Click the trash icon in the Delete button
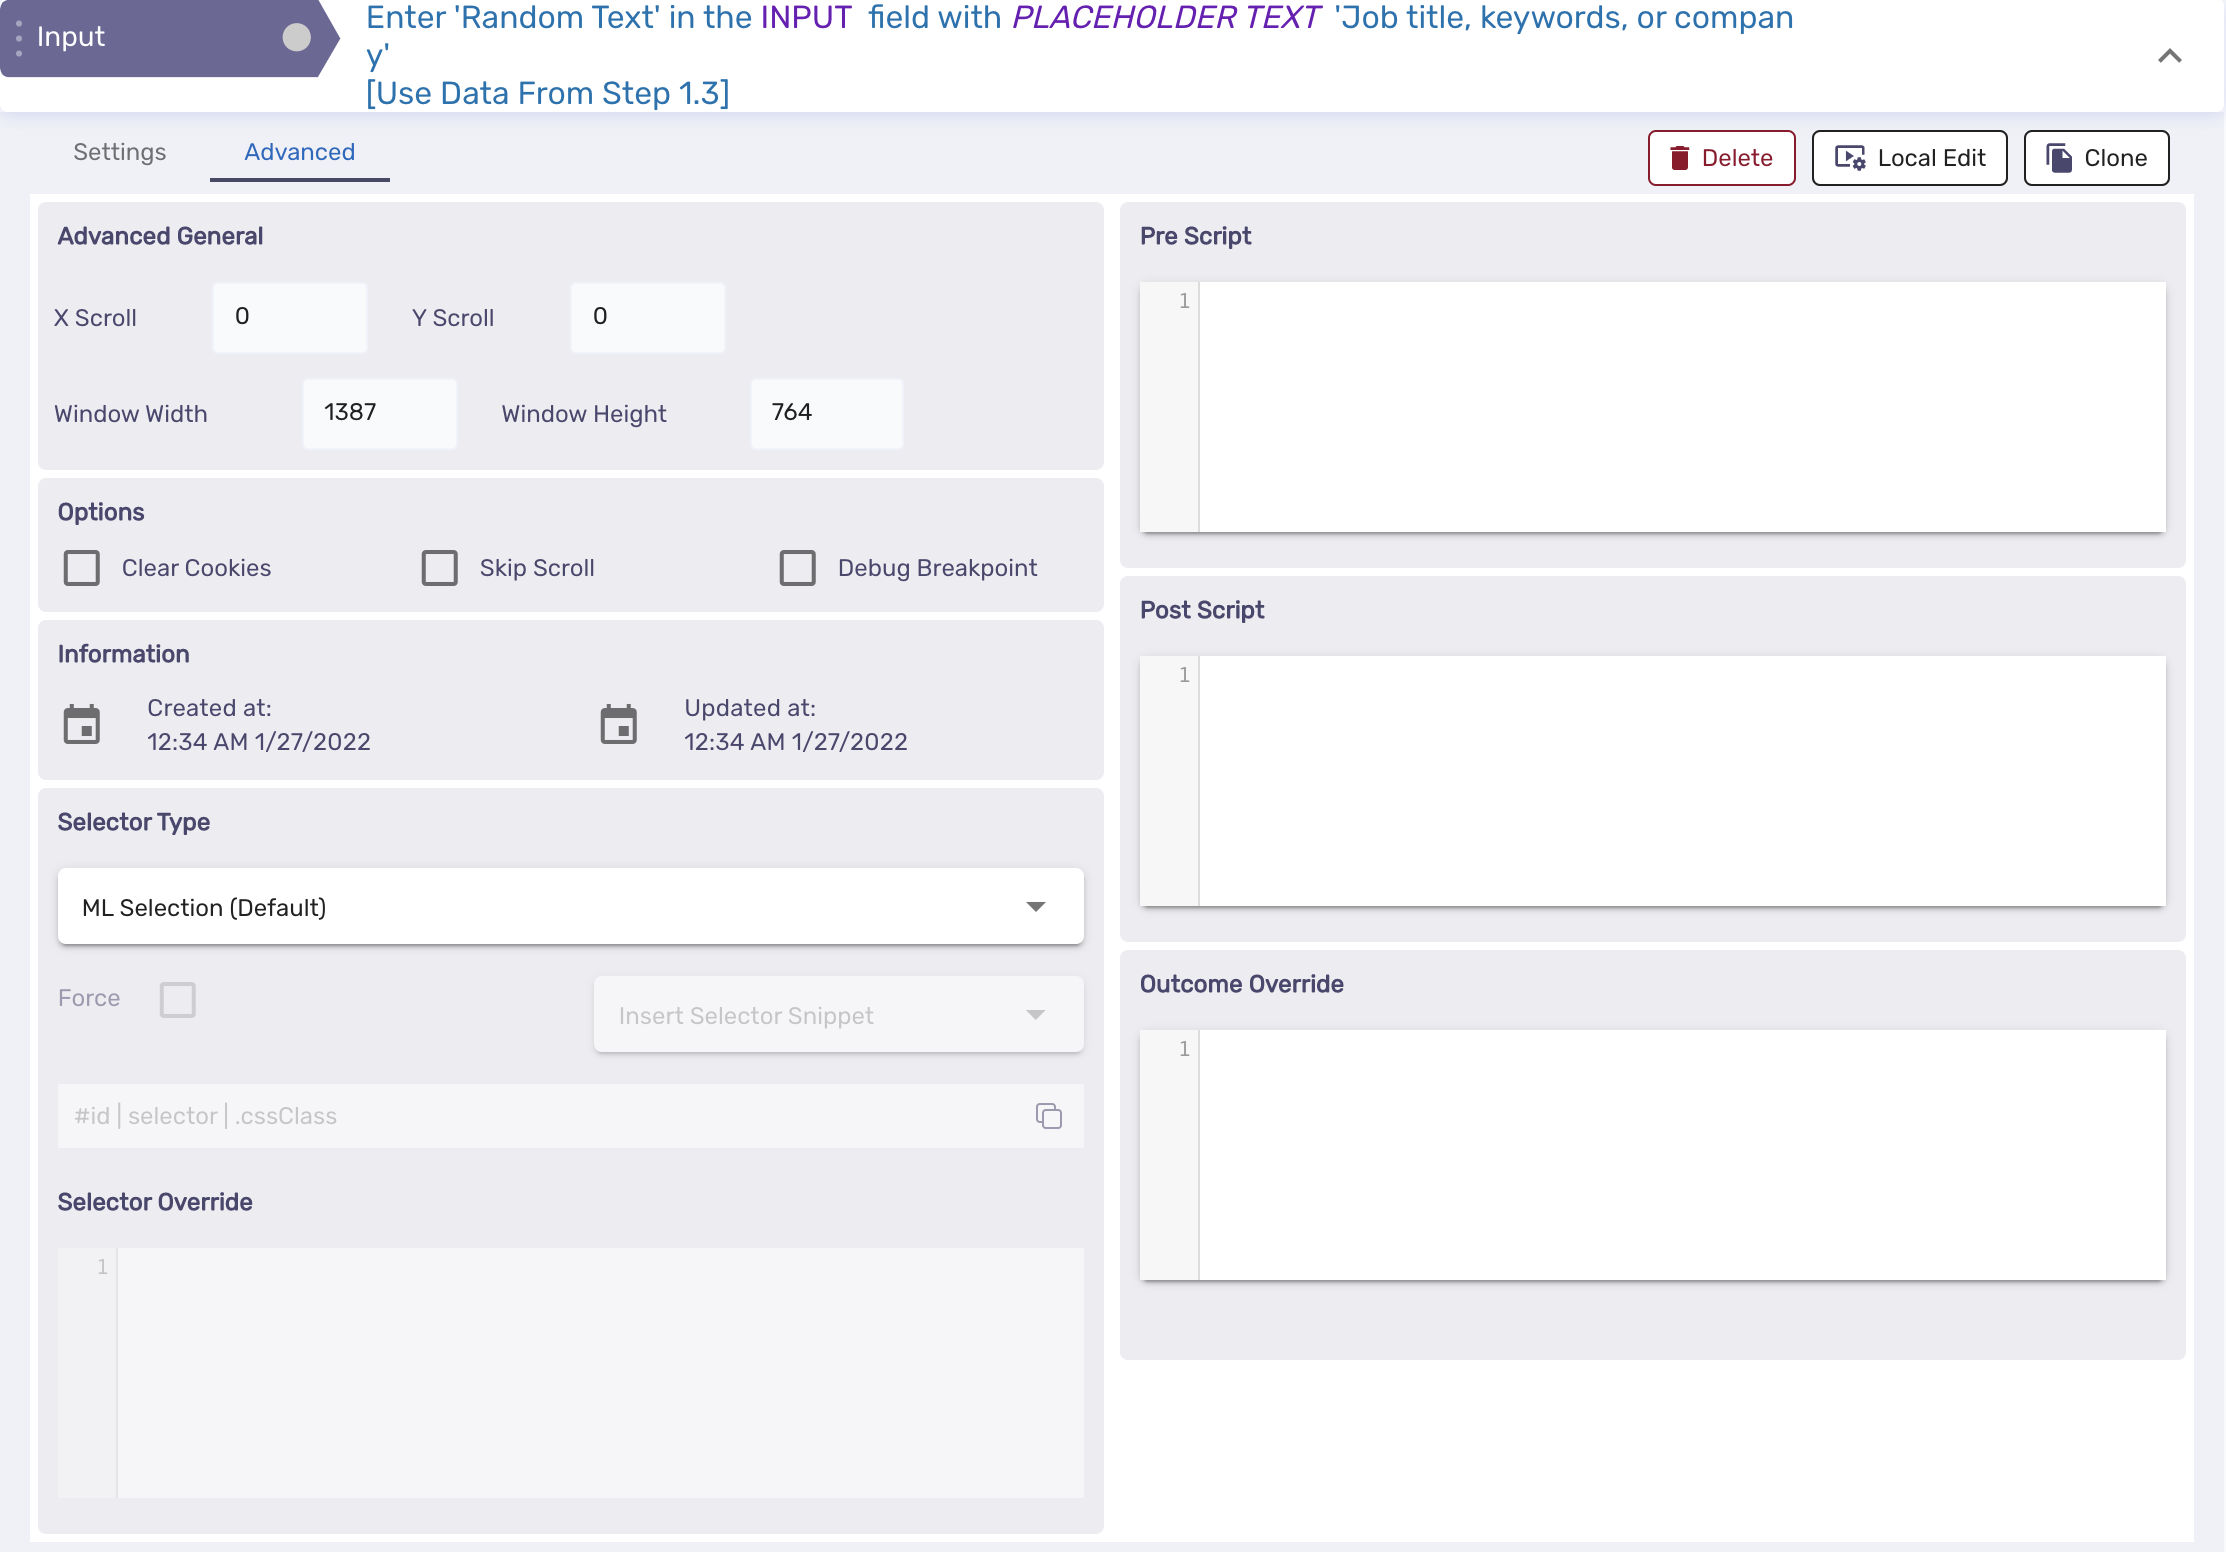Viewport: 2226px width, 1552px height. [x=1680, y=158]
